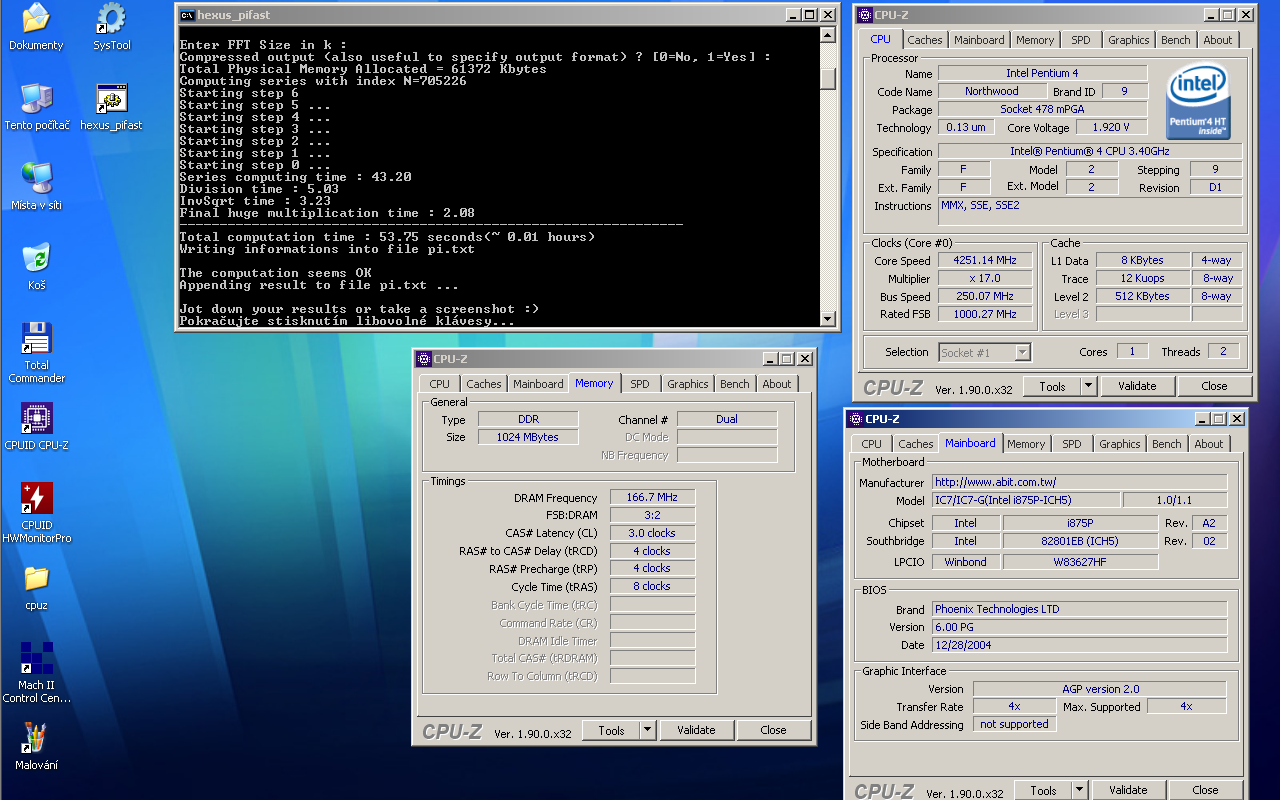The image size is (1280, 800).
Task: Open SPD tab in Memory window
Action: click(x=640, y=384)
